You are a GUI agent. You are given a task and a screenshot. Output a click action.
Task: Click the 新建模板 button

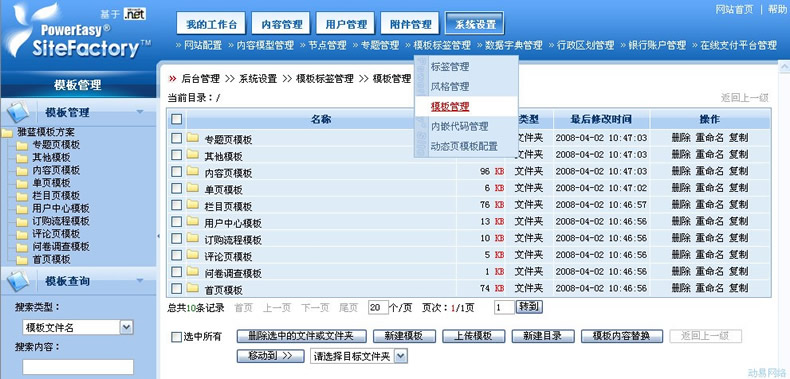click(x=404, y=336)
